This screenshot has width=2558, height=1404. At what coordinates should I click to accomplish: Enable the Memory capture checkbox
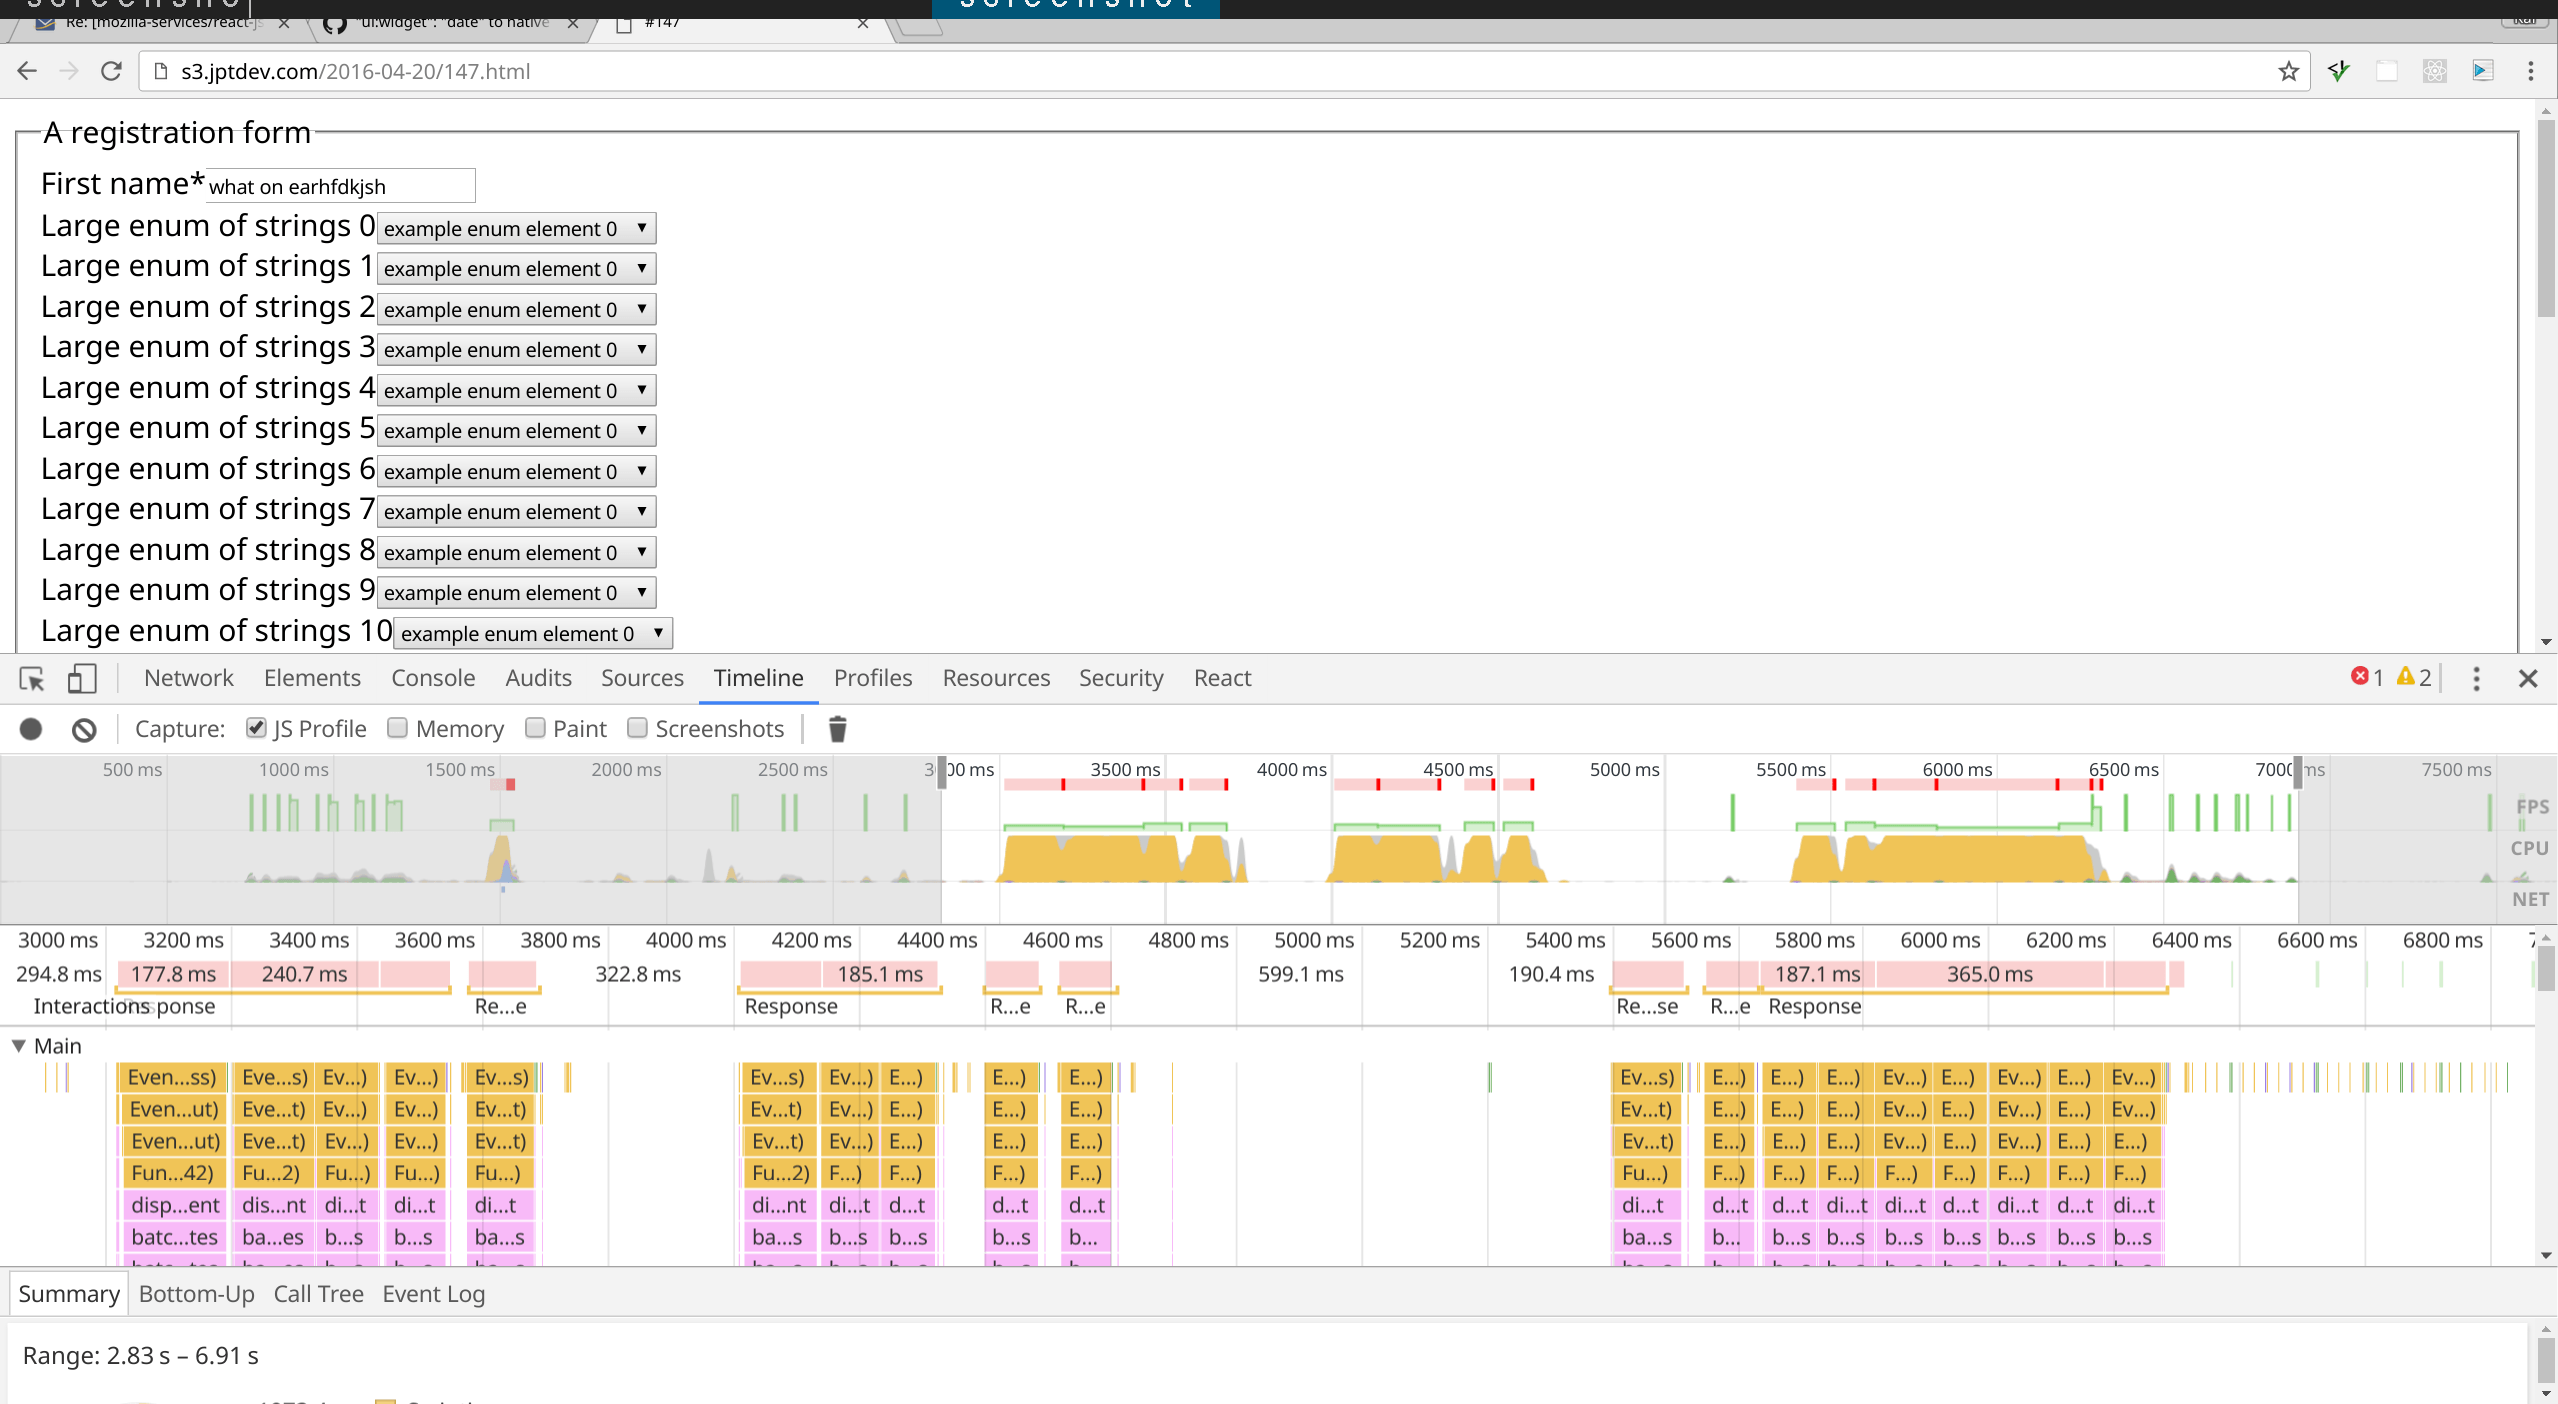coord(396,728)
